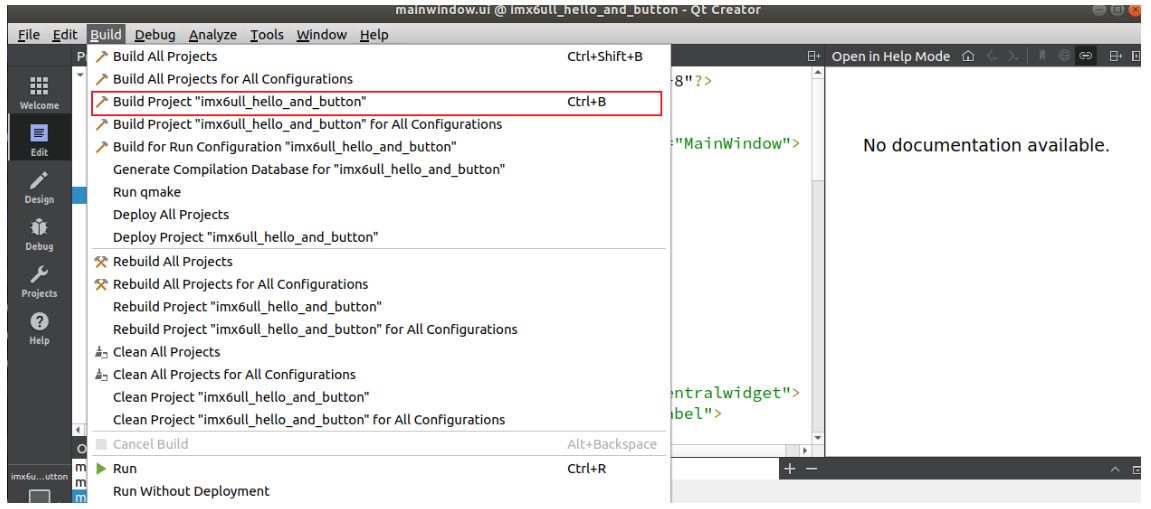Viewport: 1151px width, 509px height.
Task: Open the Tools menu
Action: pos(267,35)
